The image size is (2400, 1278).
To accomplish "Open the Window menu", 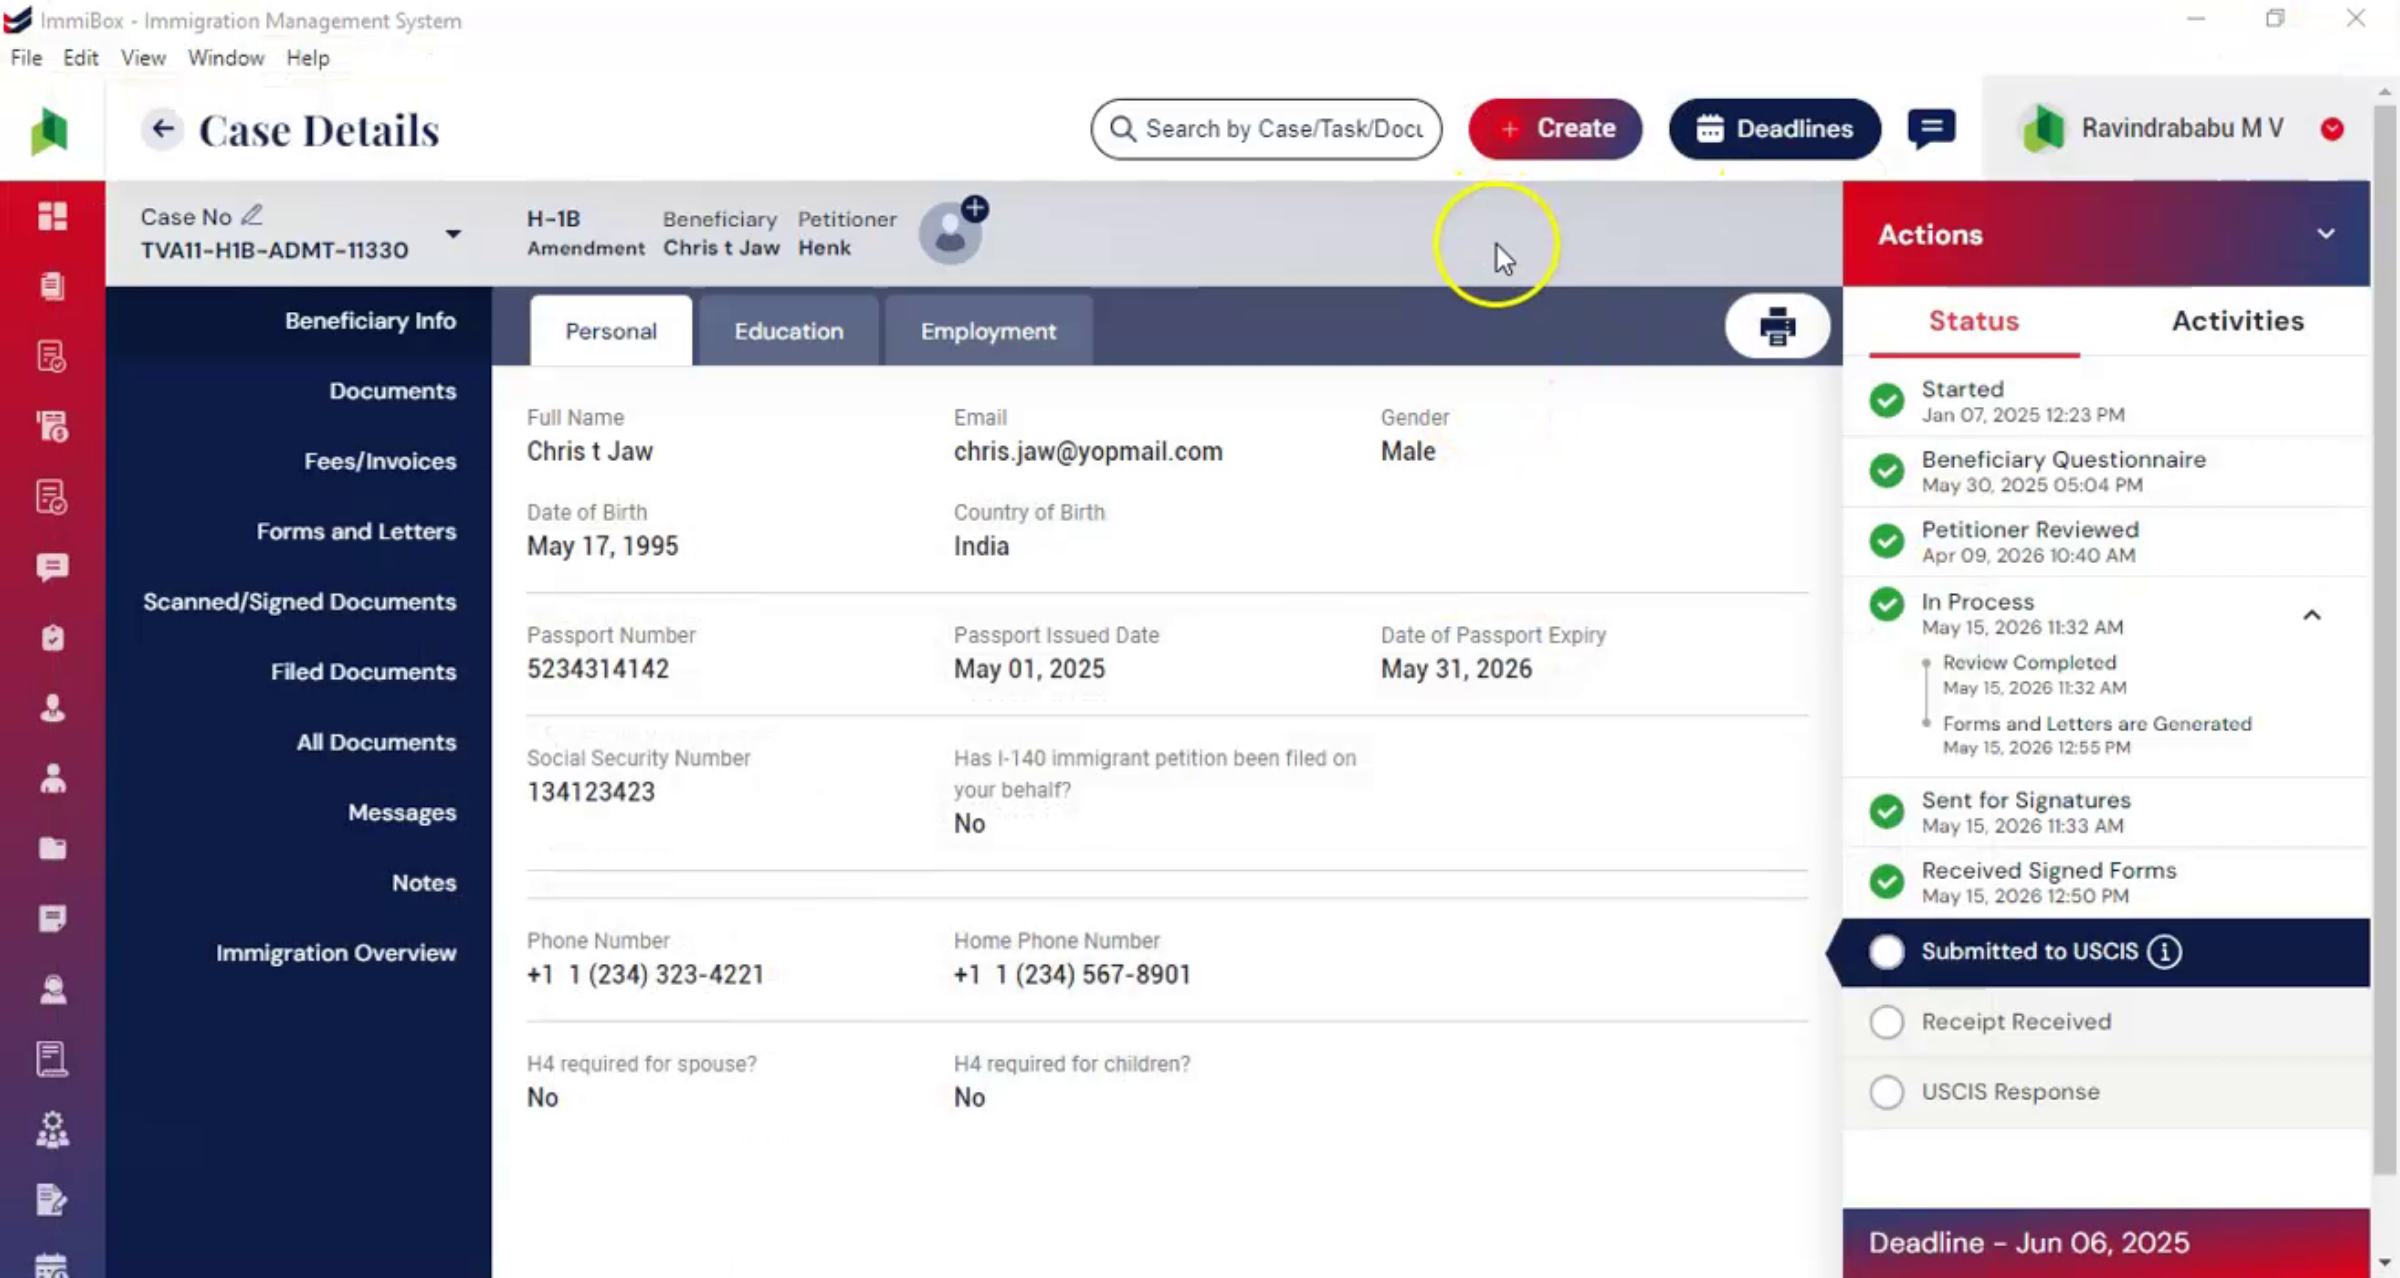I will 226,58.
